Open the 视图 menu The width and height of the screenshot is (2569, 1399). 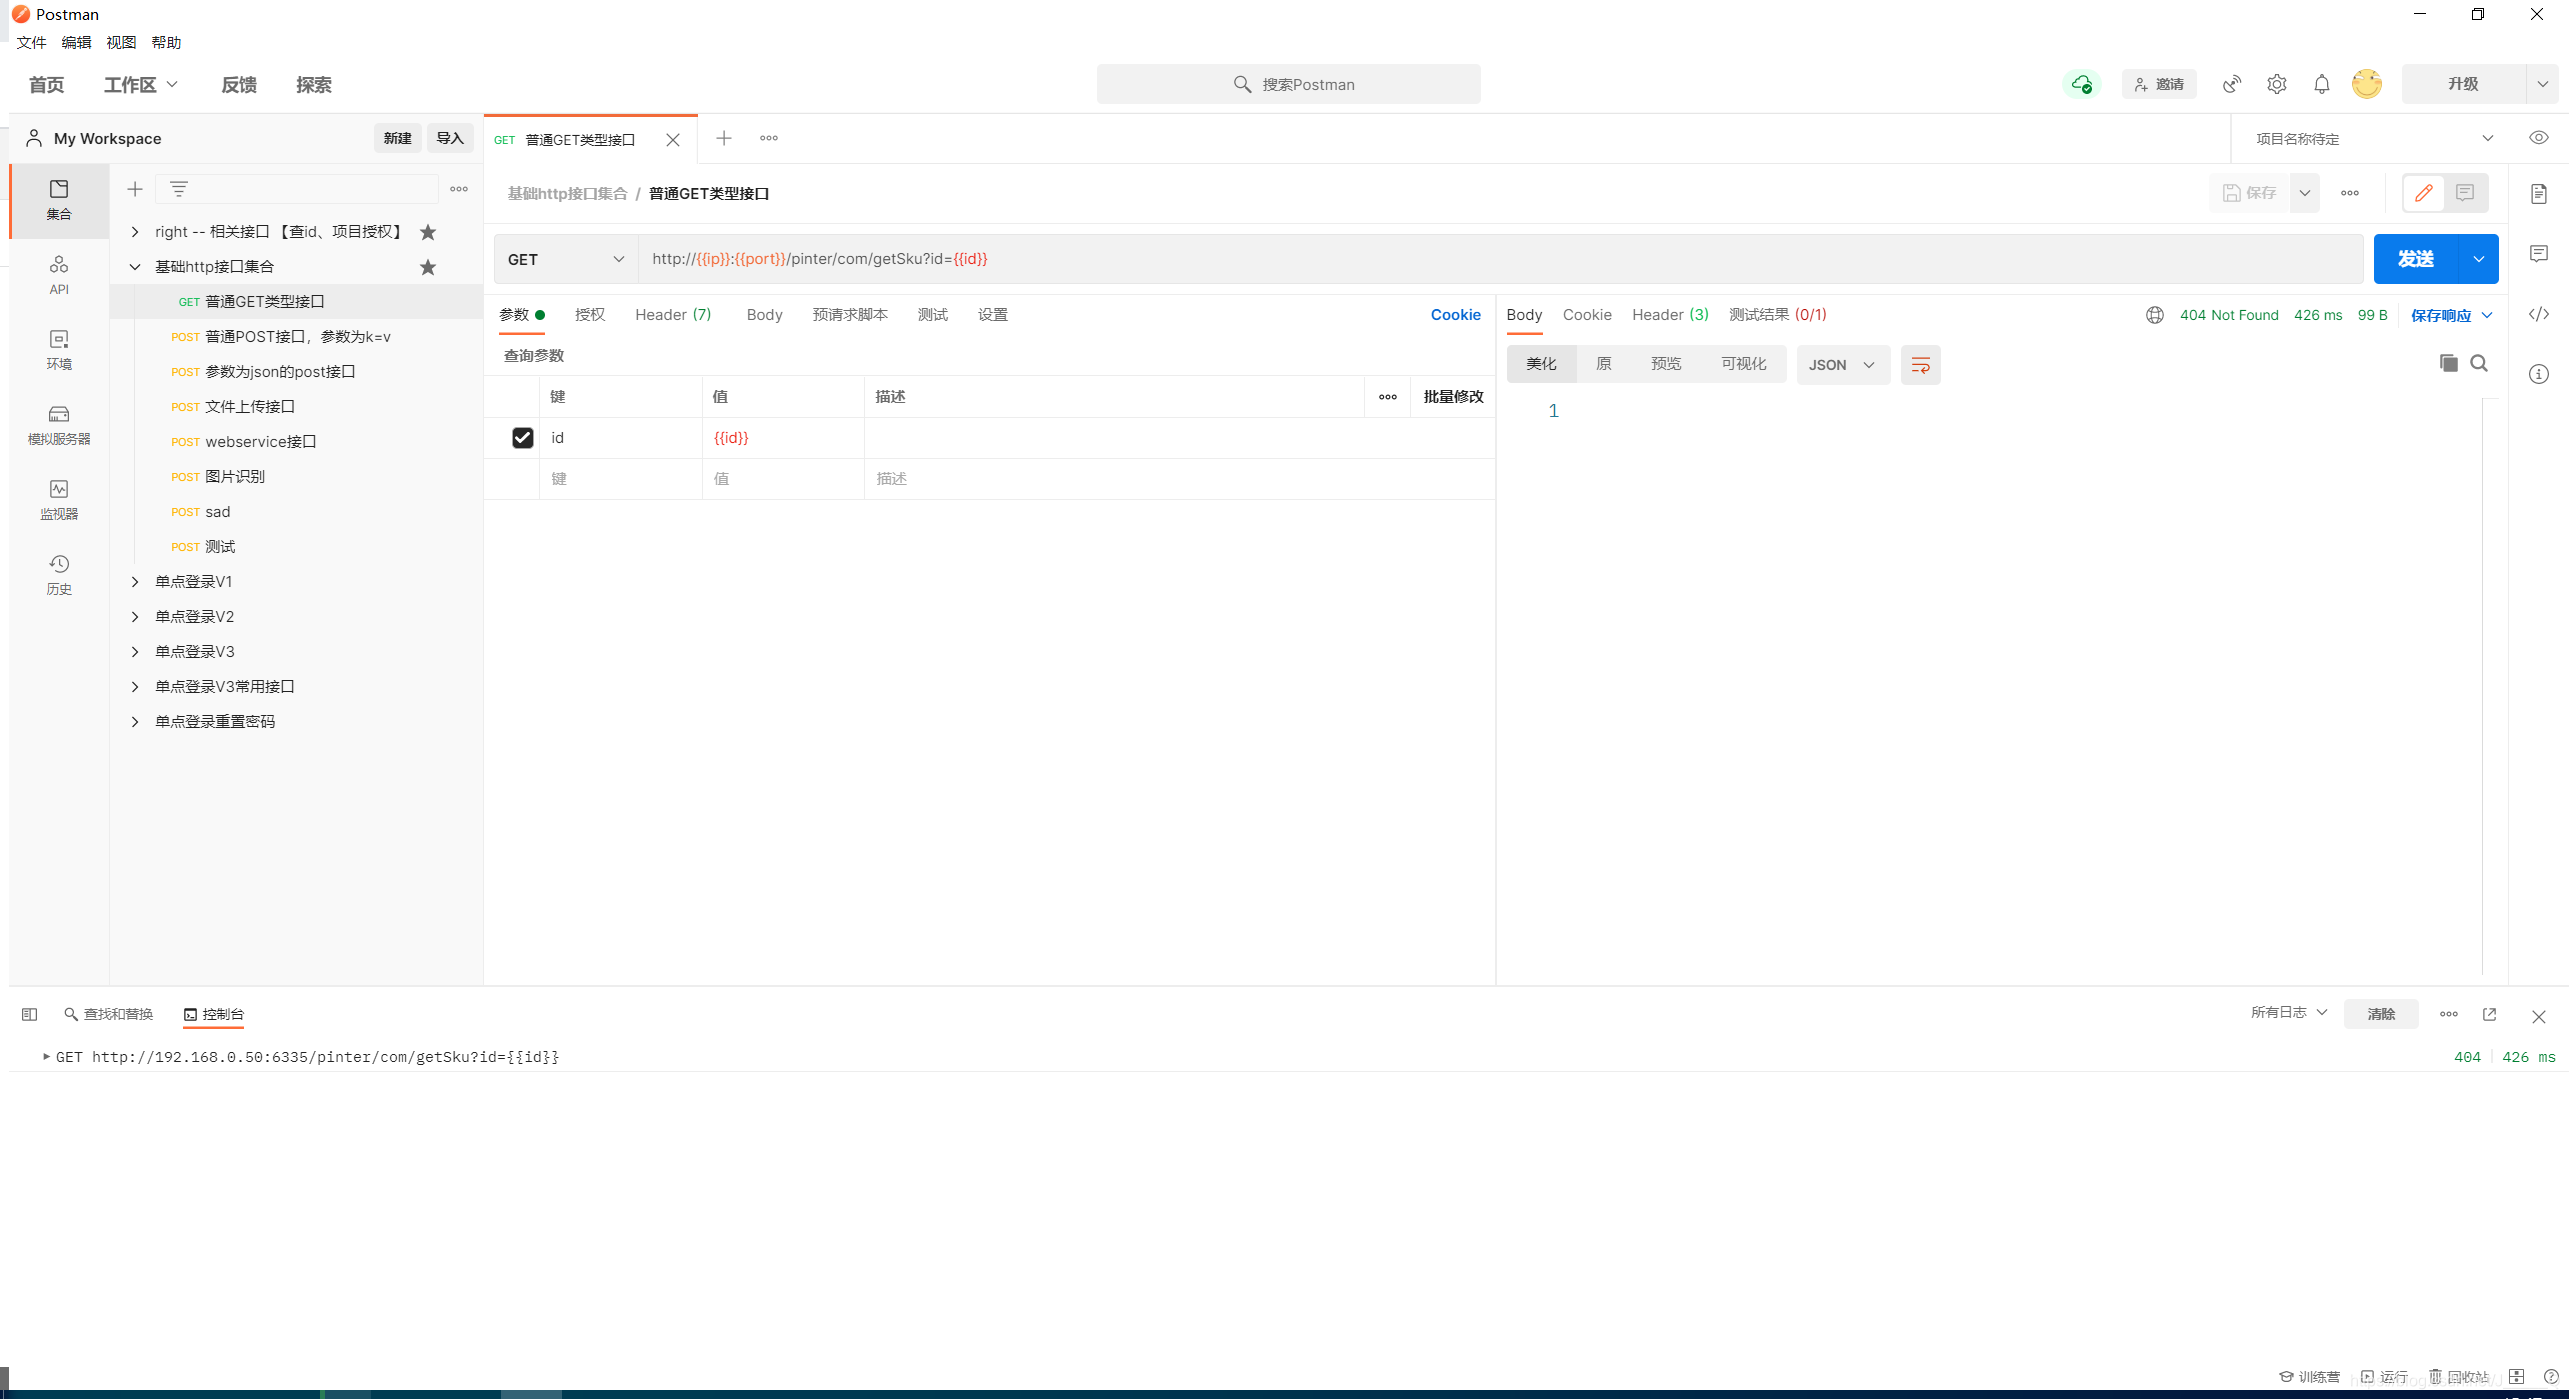121,42
